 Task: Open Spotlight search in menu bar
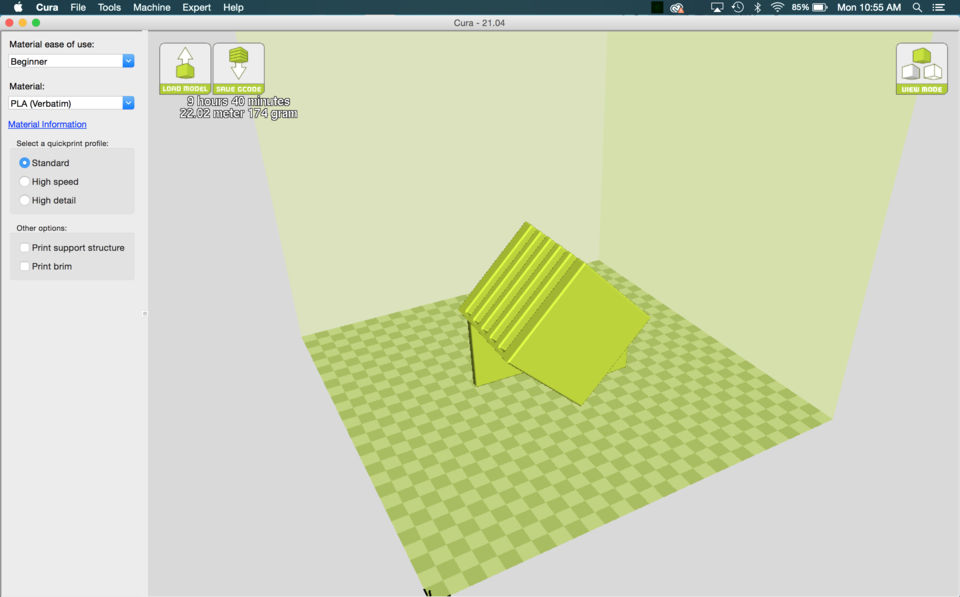point(916,7)
